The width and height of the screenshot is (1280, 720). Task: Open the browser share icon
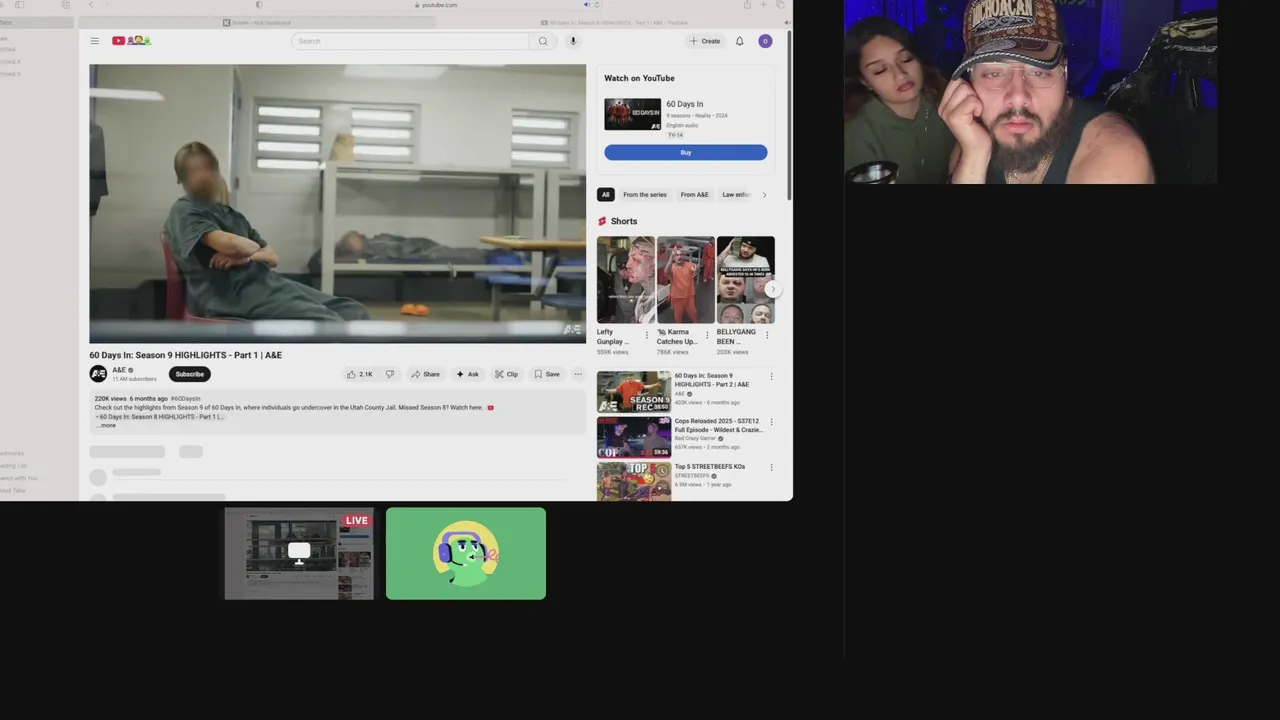747,5
